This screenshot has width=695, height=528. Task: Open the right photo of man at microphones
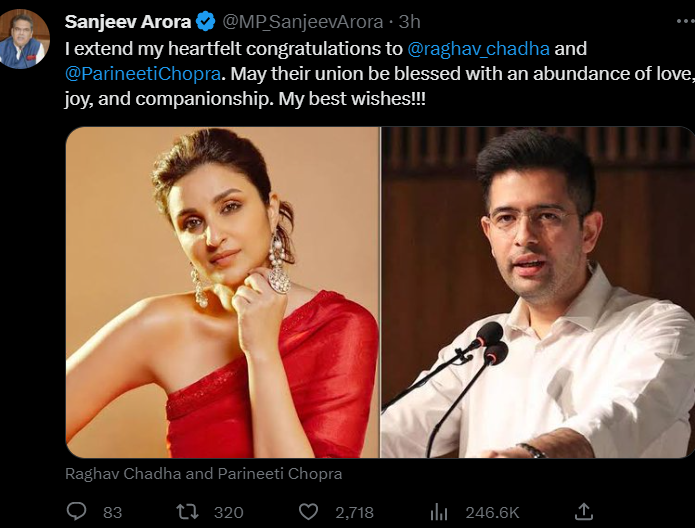click(x=538, y=292)
